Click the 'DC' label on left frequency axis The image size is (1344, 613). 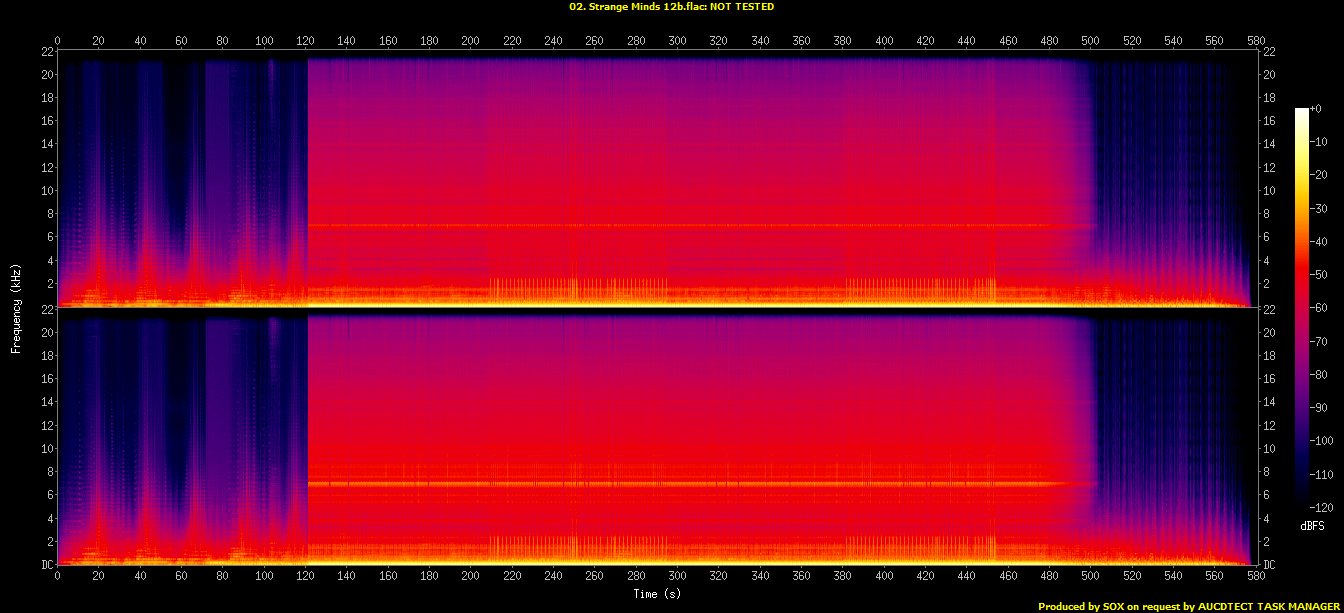click(x=45, y=565)
